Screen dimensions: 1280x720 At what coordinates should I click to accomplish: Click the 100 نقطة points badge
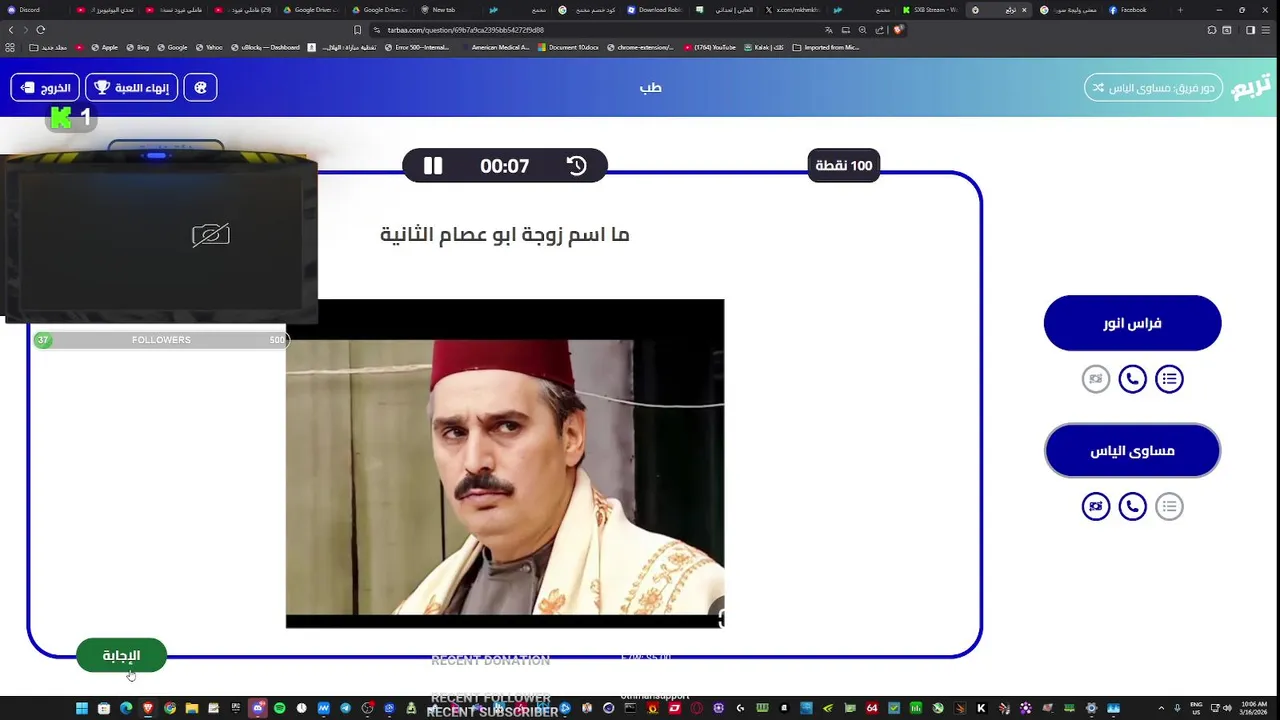point(844,166)
